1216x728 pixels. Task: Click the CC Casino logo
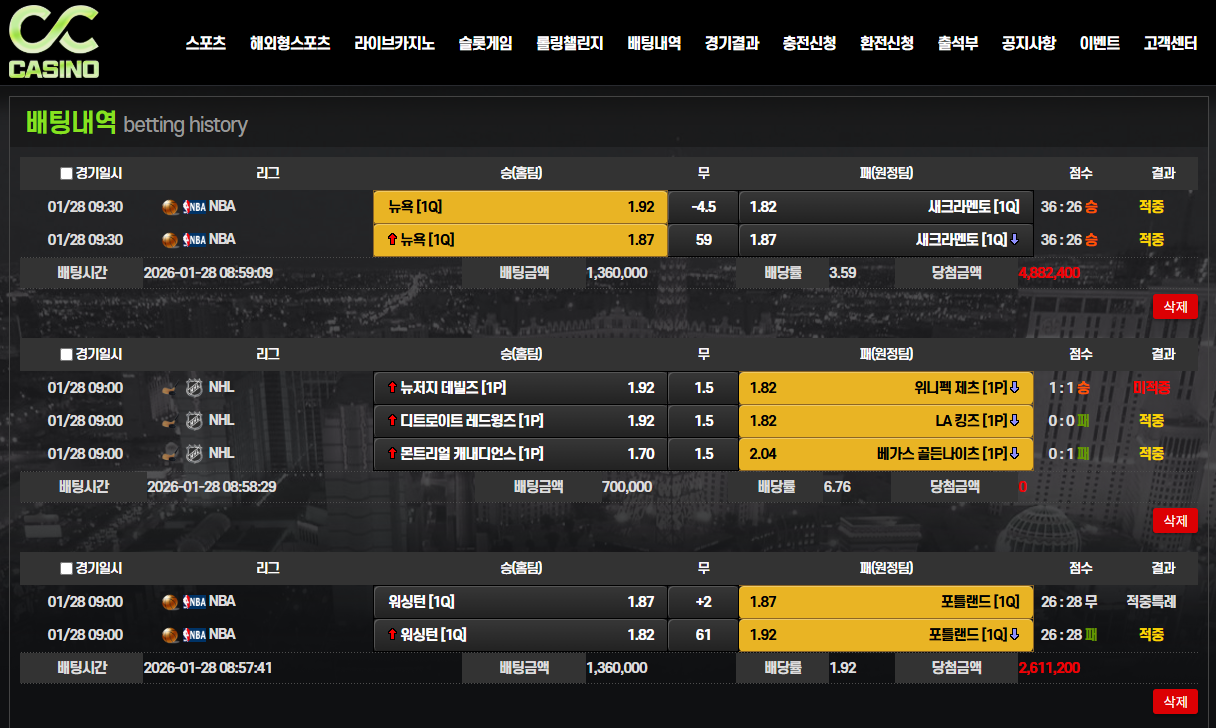coord(54,42)
